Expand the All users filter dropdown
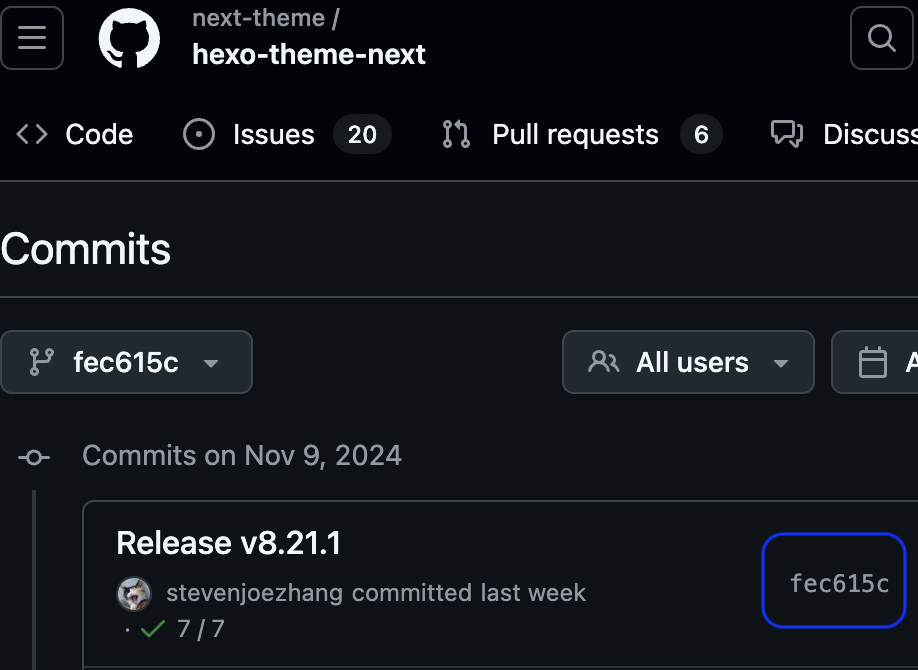The width and height of the screenshot is (918, 670). click(688, 362)
